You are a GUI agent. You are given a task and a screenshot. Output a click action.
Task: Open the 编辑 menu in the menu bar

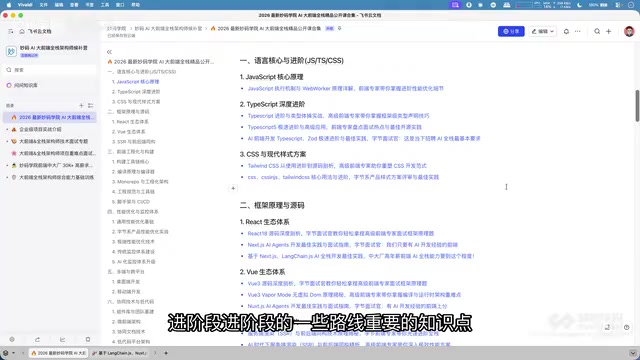point(59,5)
